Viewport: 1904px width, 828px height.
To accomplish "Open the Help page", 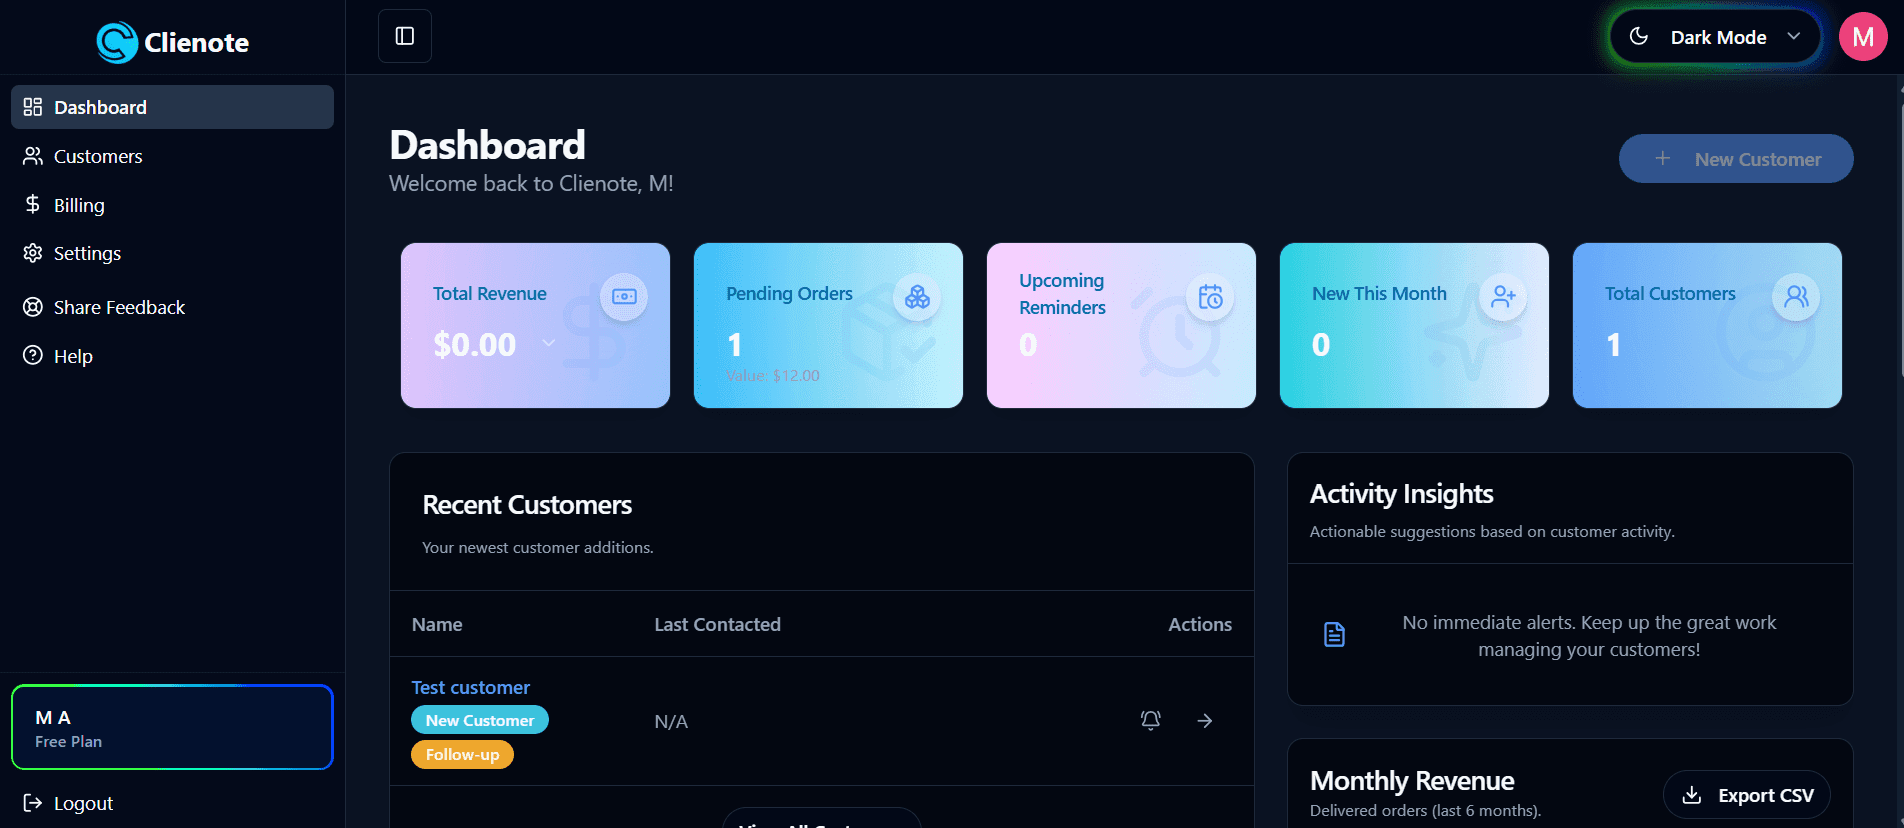I will tap(172, 356).
